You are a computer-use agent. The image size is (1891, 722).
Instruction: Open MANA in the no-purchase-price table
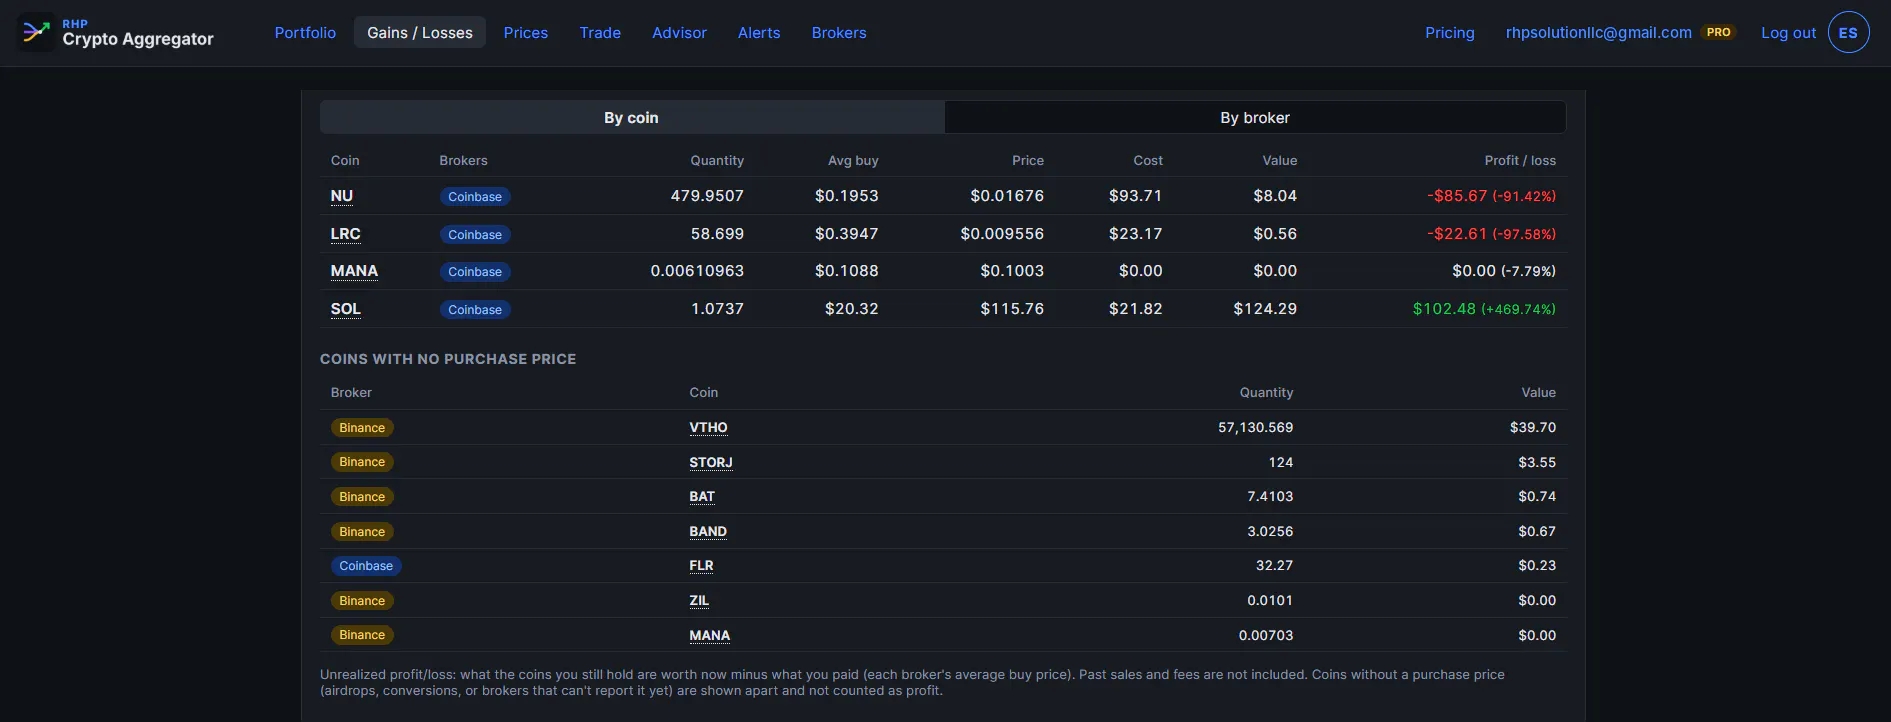[x=710, y=635]
